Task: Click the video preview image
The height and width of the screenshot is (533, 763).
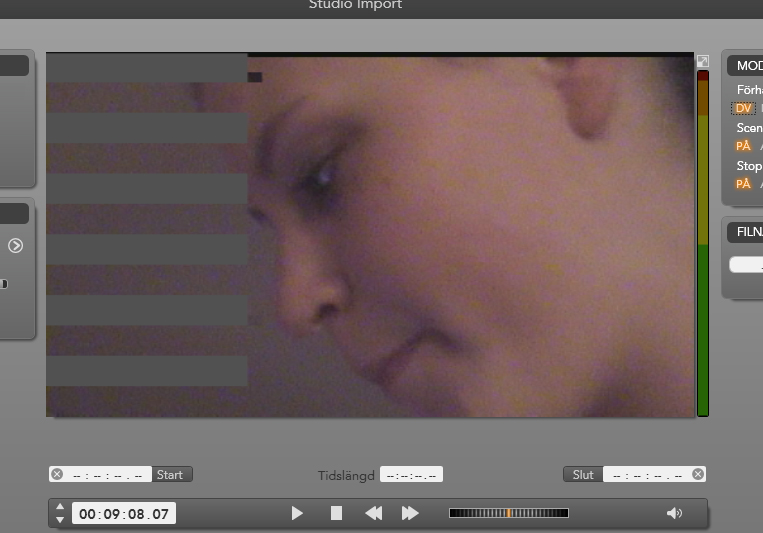Action: click(370, 235)
